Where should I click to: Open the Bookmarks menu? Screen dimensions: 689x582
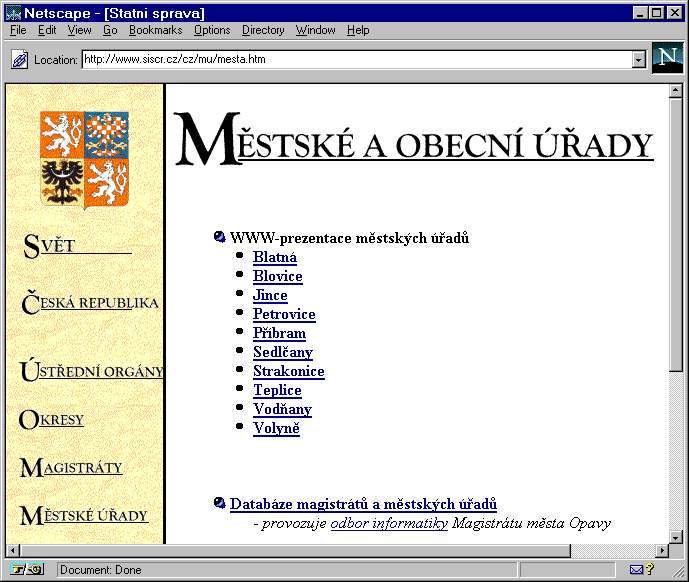tap(155, 30)
